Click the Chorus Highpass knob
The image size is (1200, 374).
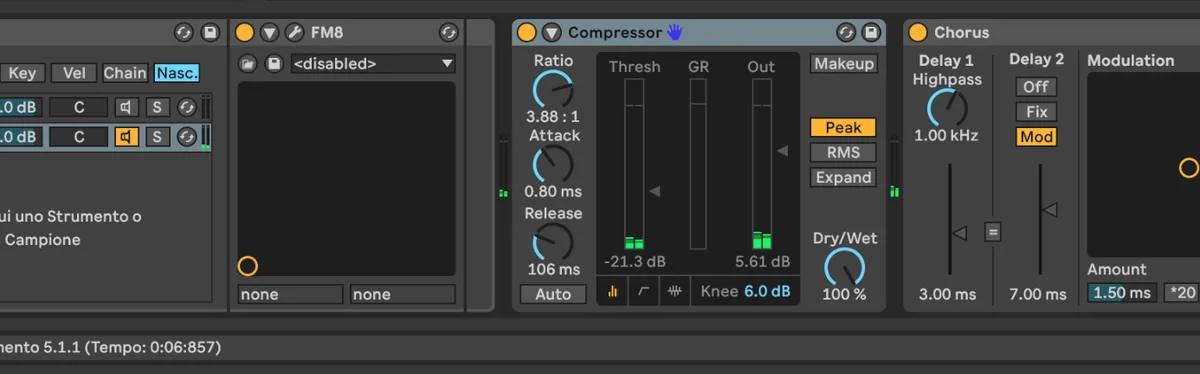point(947,108)
